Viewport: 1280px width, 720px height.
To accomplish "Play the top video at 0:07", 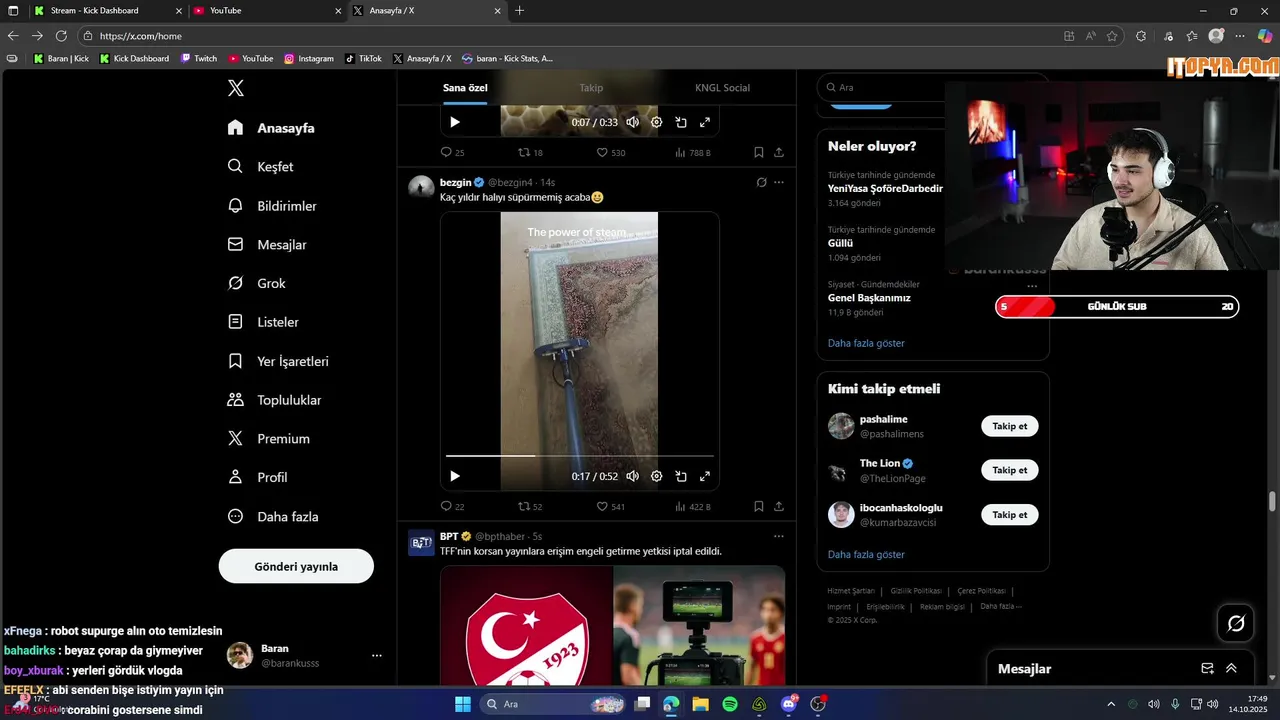I will [455, 122].
